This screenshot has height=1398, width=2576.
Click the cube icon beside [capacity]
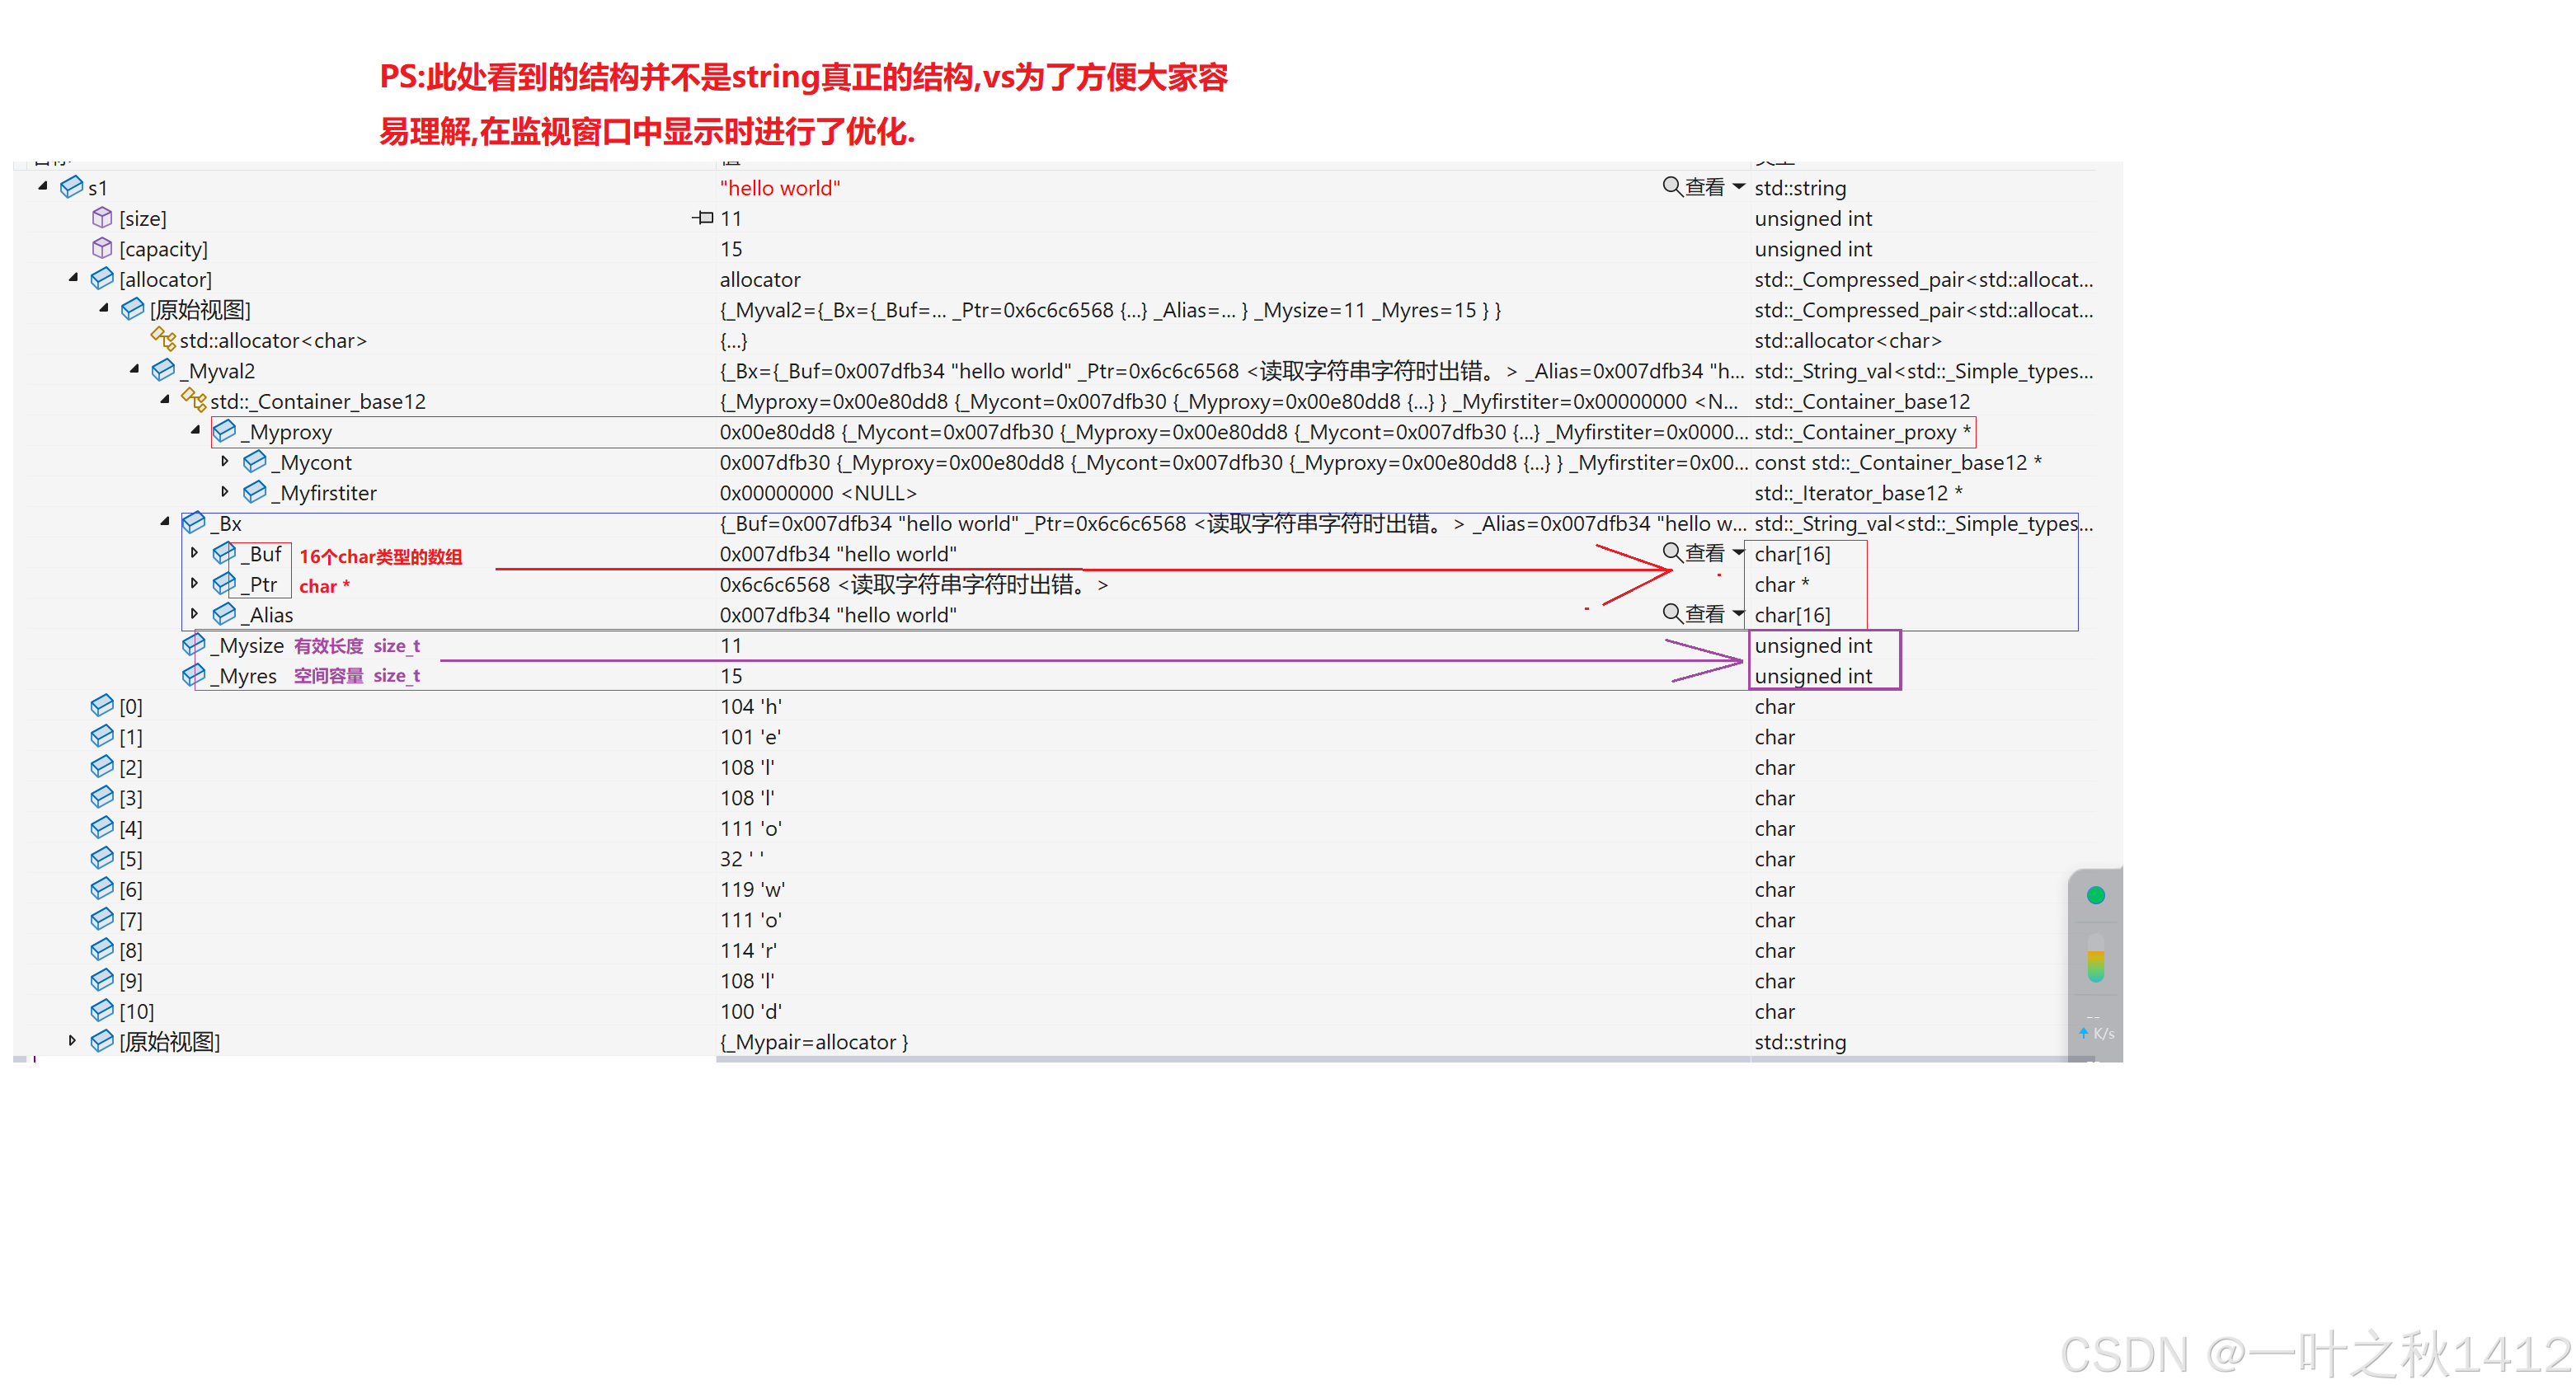tap(102, 248)
